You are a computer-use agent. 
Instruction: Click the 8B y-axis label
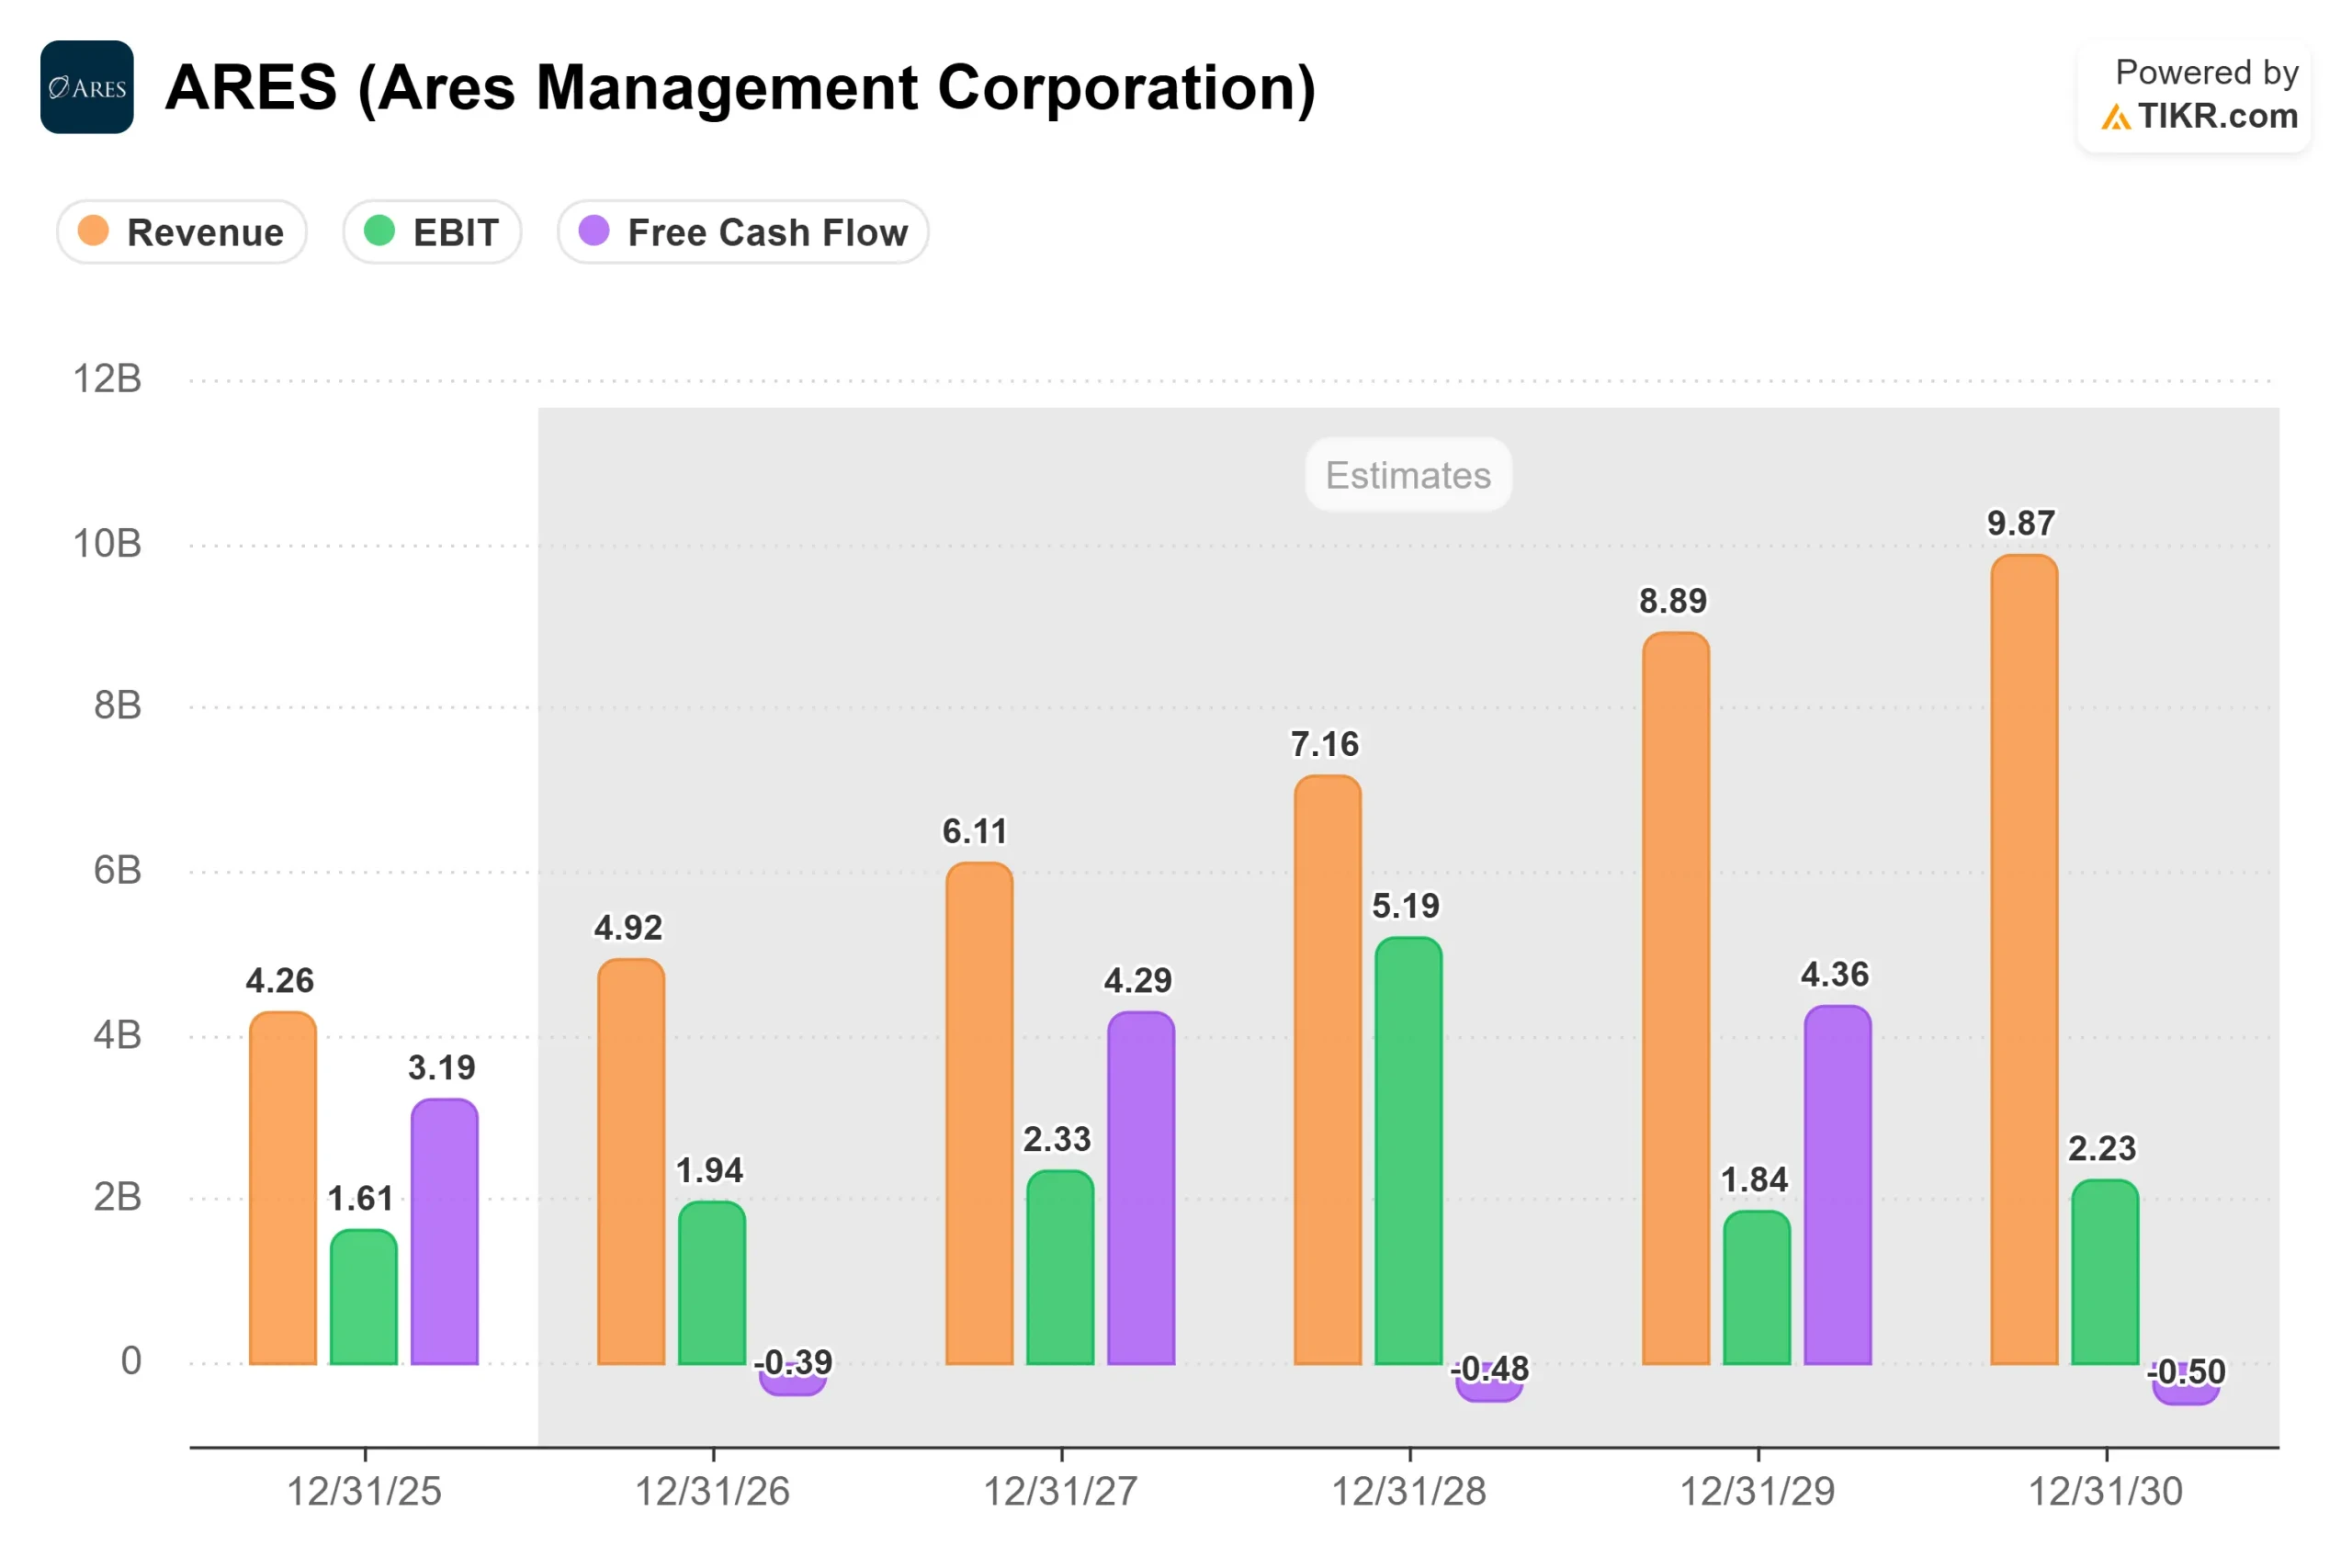(118, 706)
